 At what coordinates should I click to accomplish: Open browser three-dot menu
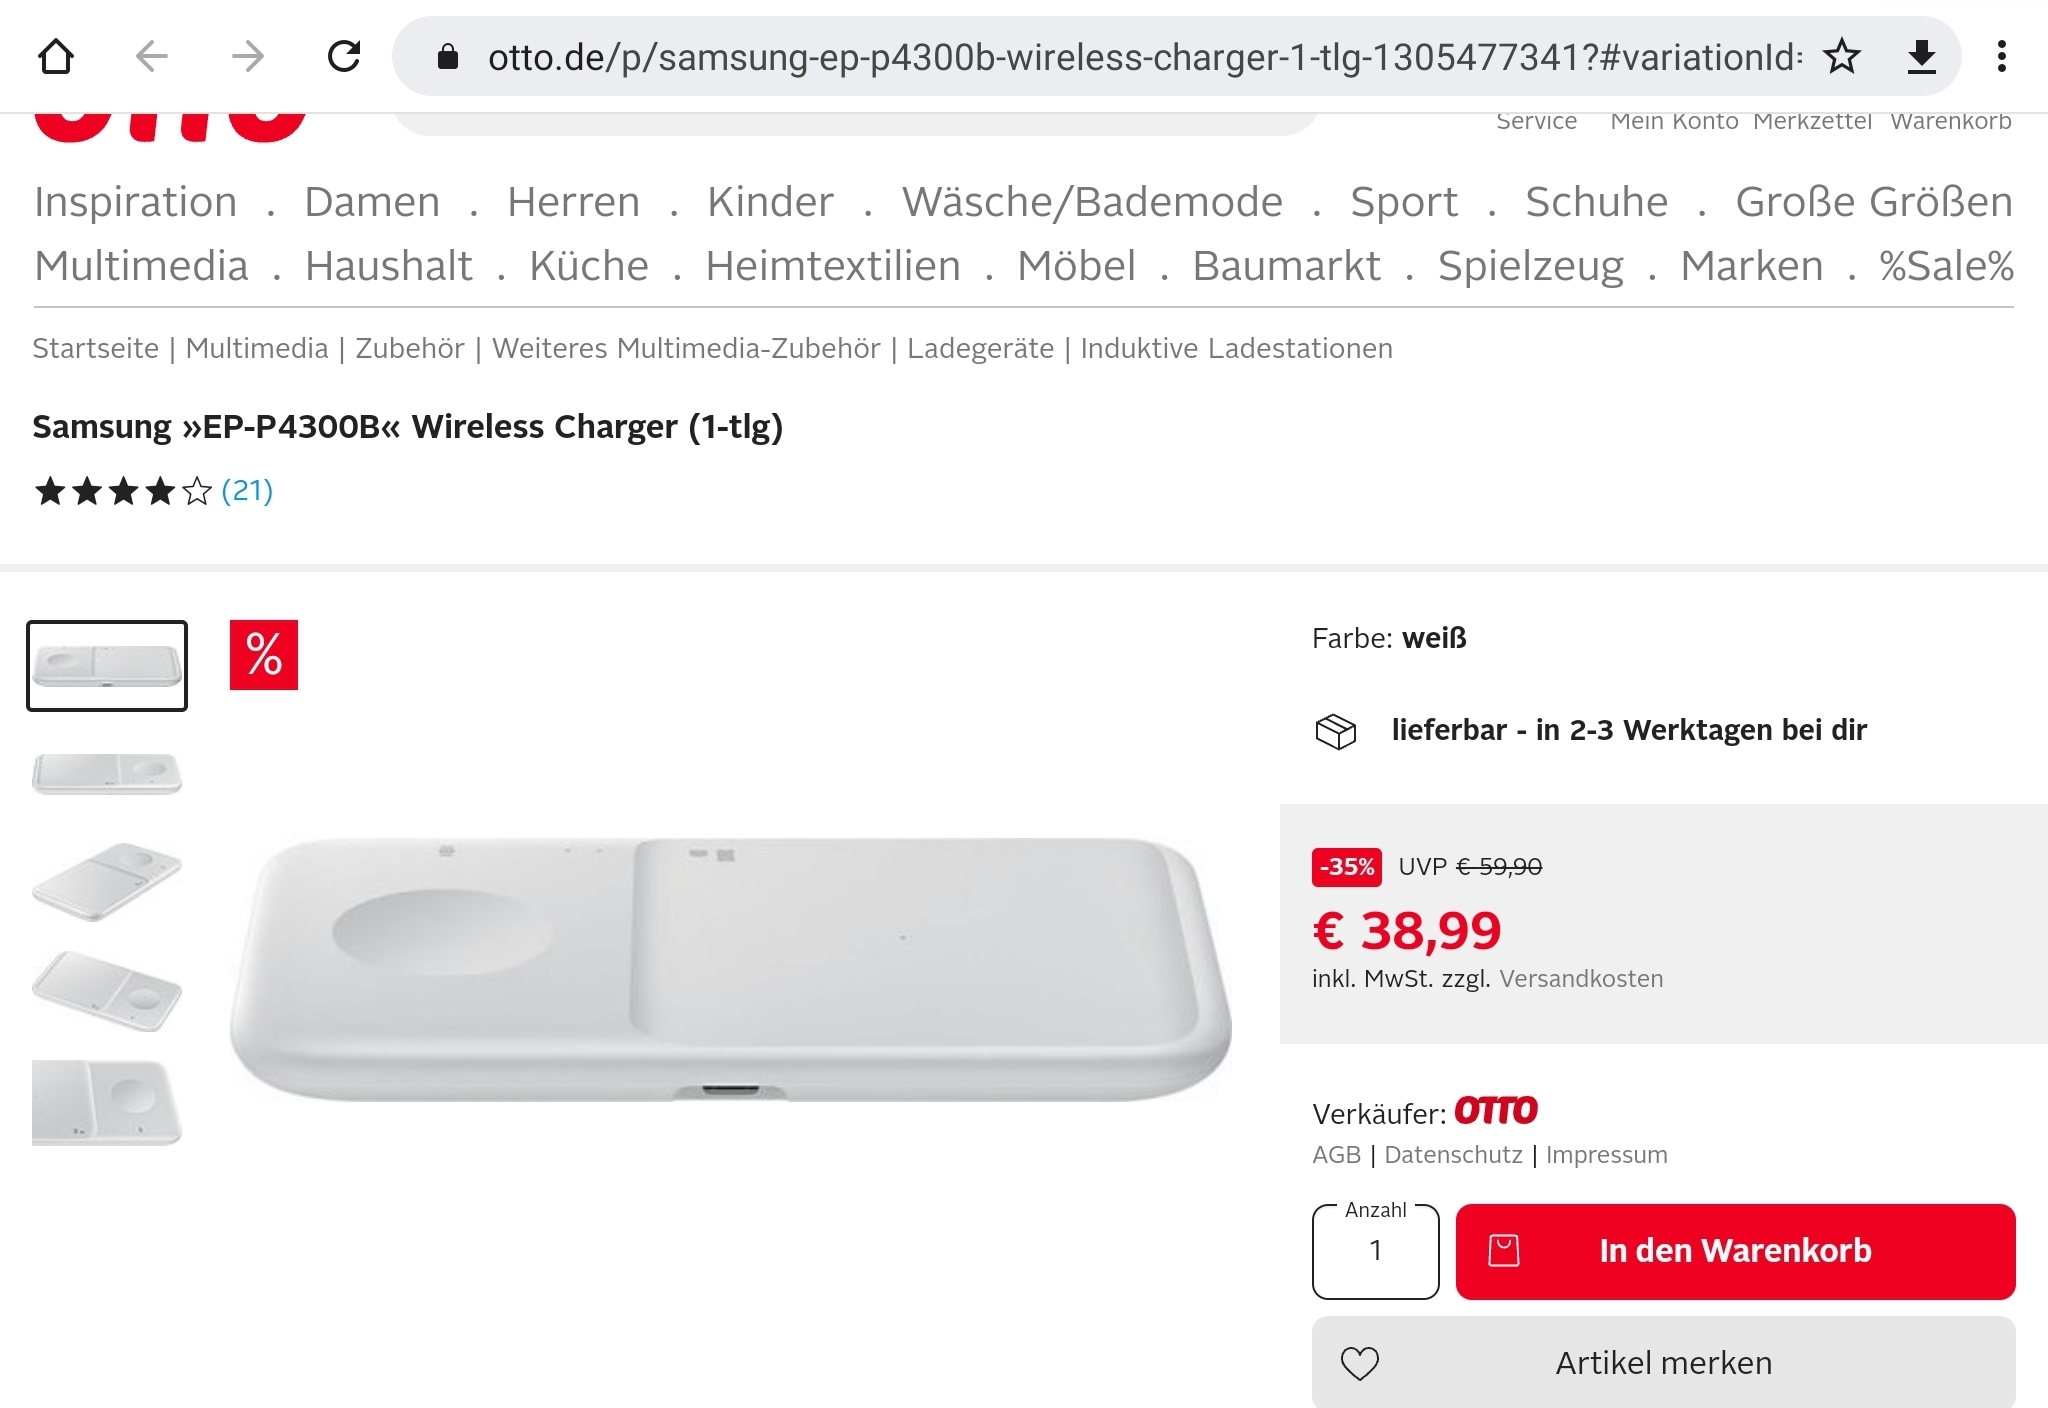click(x=2001, y=56)
